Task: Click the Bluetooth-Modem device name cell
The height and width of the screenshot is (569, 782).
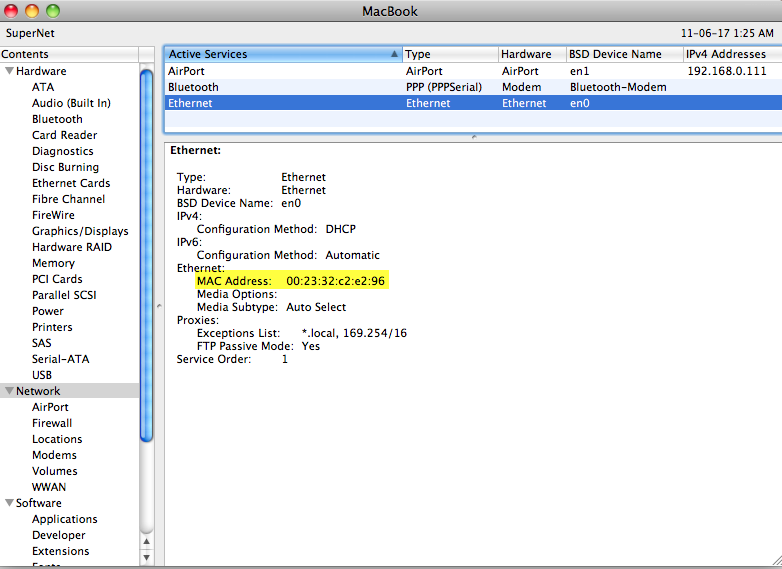Action: click(x=618, y=87)
